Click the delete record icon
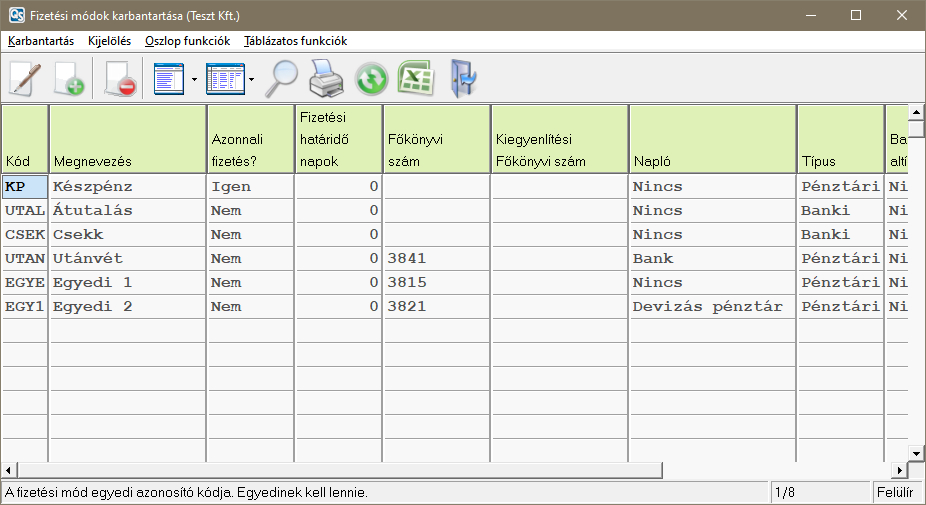The width and height of the screenshot is (926, 505). 119,78
